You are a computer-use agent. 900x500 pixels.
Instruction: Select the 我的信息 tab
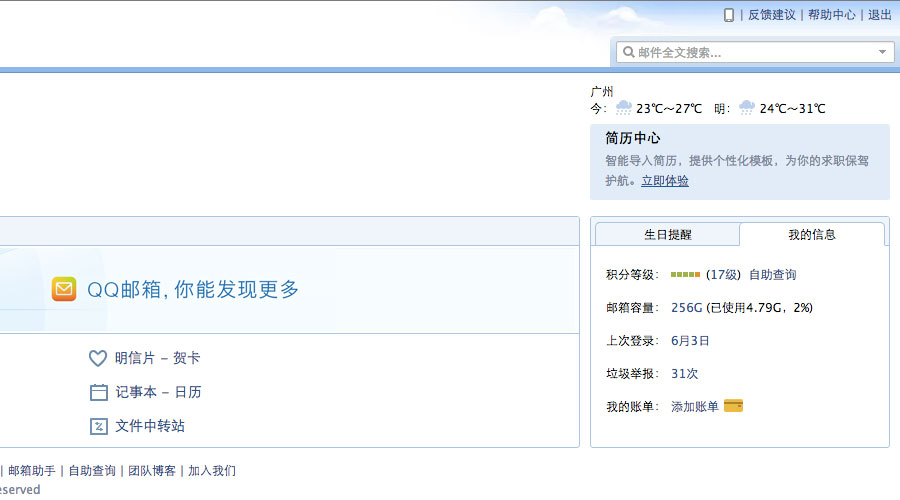click(812, 234)
